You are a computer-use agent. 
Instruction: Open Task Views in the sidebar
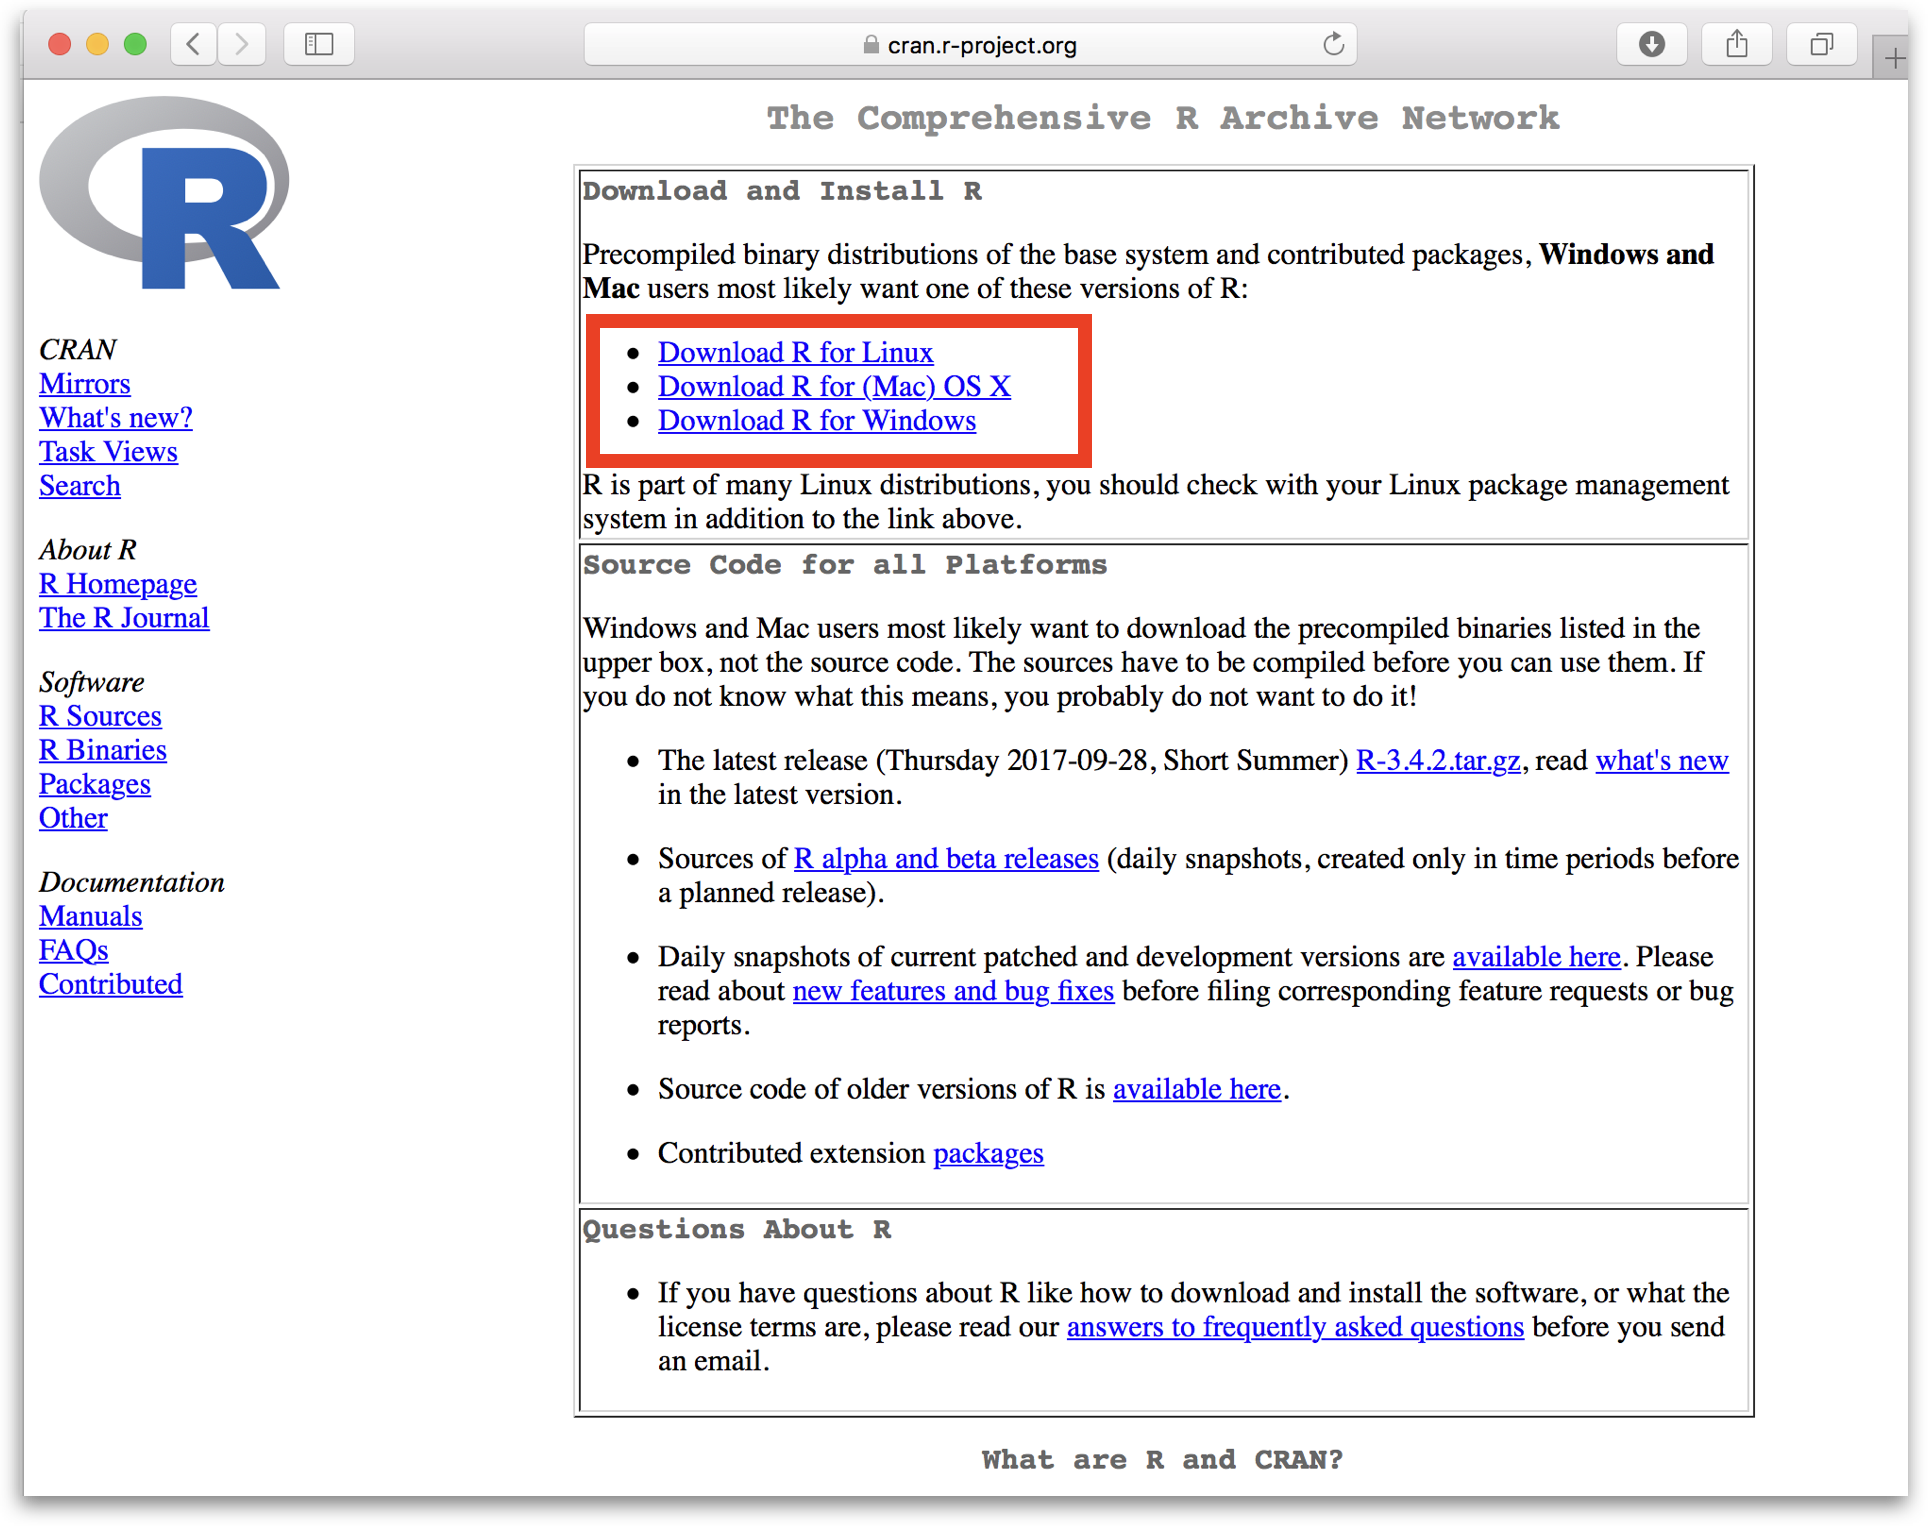pos(108,452)
